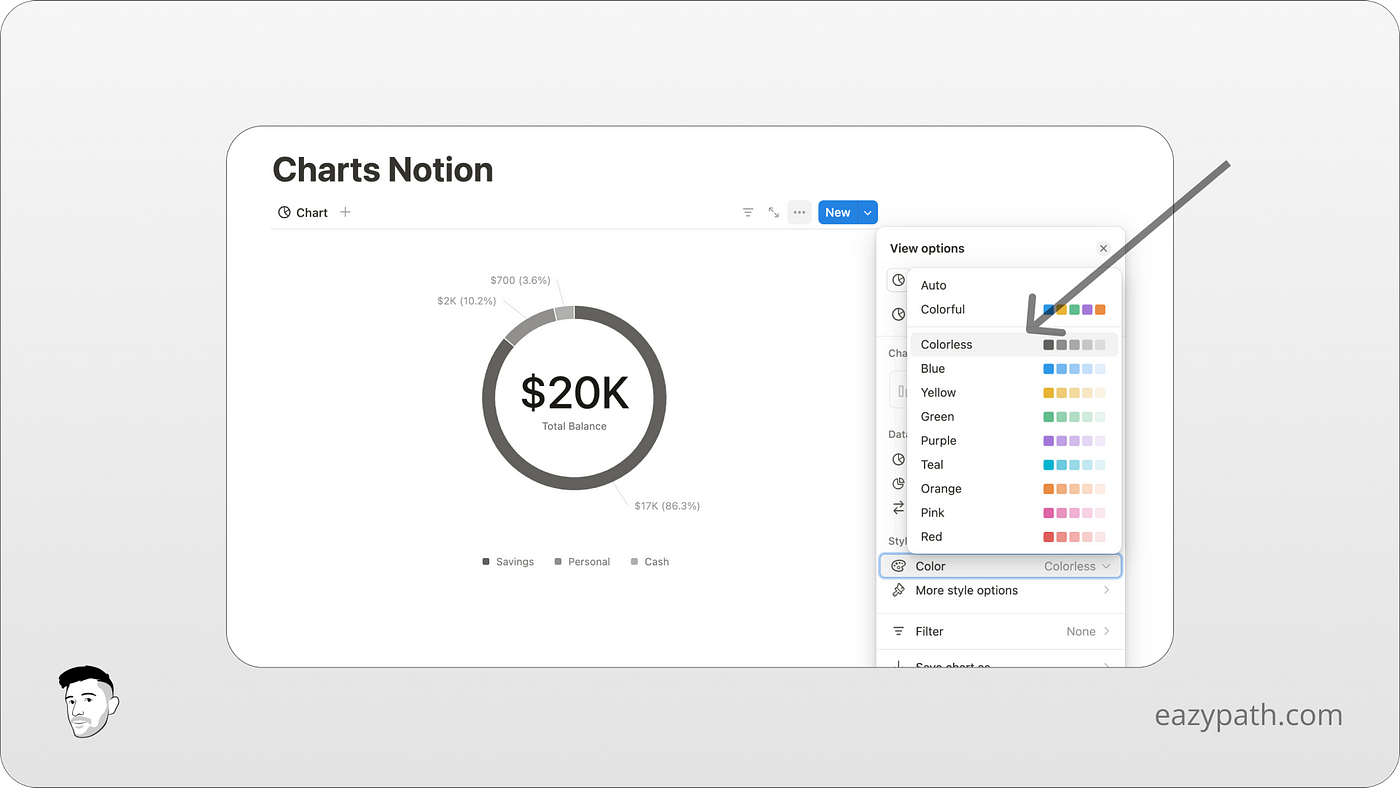1400x788 pixels.
Task: Click the pie chart icon beside the Chart tab
Action: [284, 212]
